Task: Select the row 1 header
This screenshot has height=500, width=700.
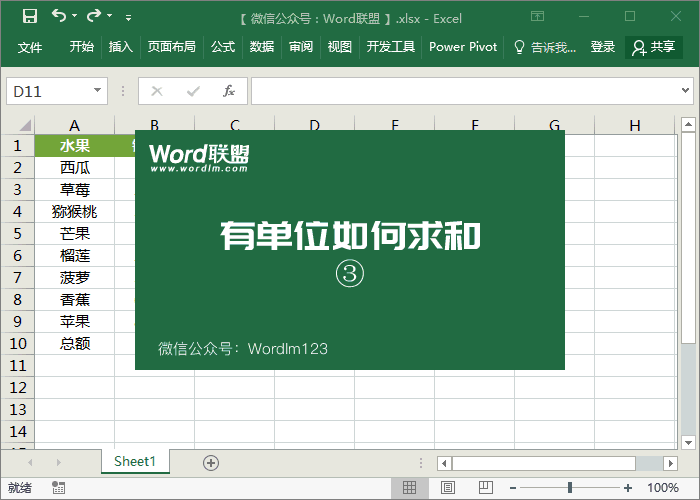Action: pyautogui.click(x=17, y=146)
